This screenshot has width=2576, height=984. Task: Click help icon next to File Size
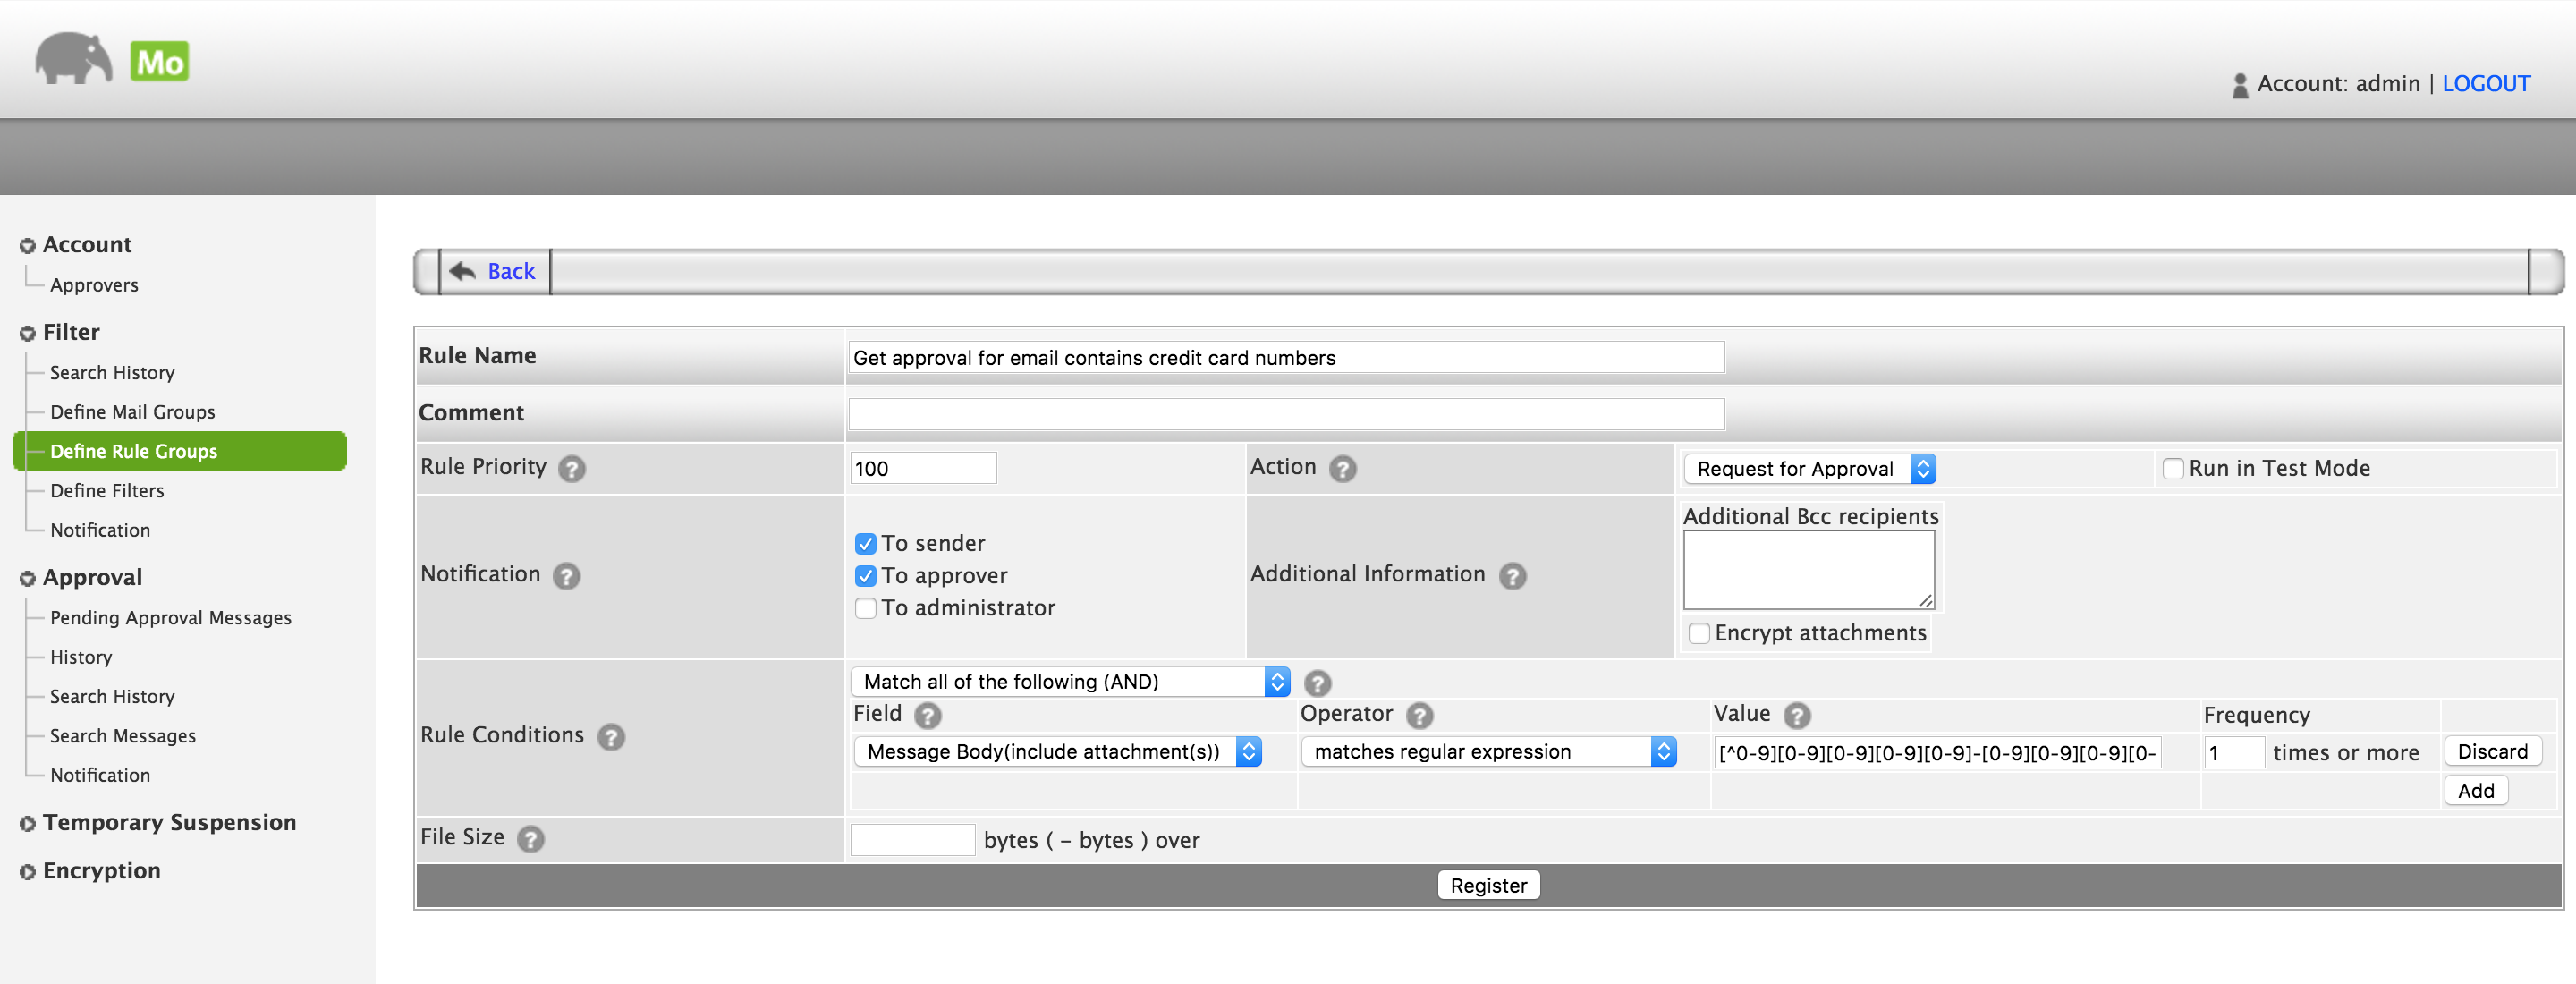(530, 839)
